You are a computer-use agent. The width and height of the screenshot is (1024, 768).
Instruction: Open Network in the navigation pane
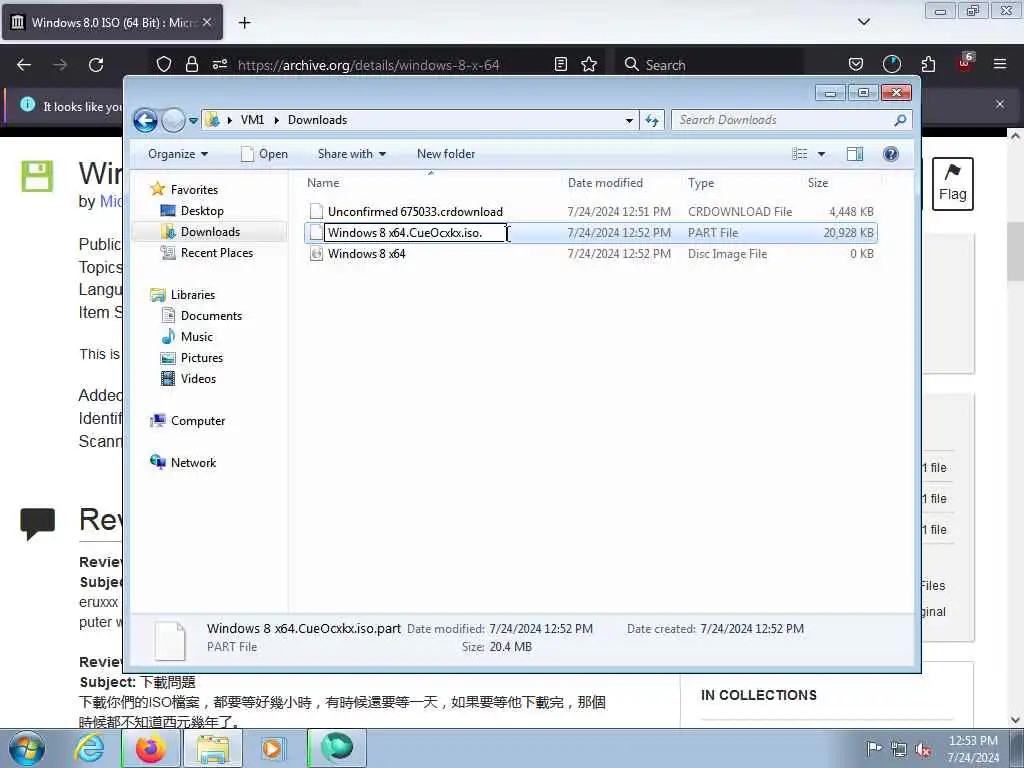(193, 462)
